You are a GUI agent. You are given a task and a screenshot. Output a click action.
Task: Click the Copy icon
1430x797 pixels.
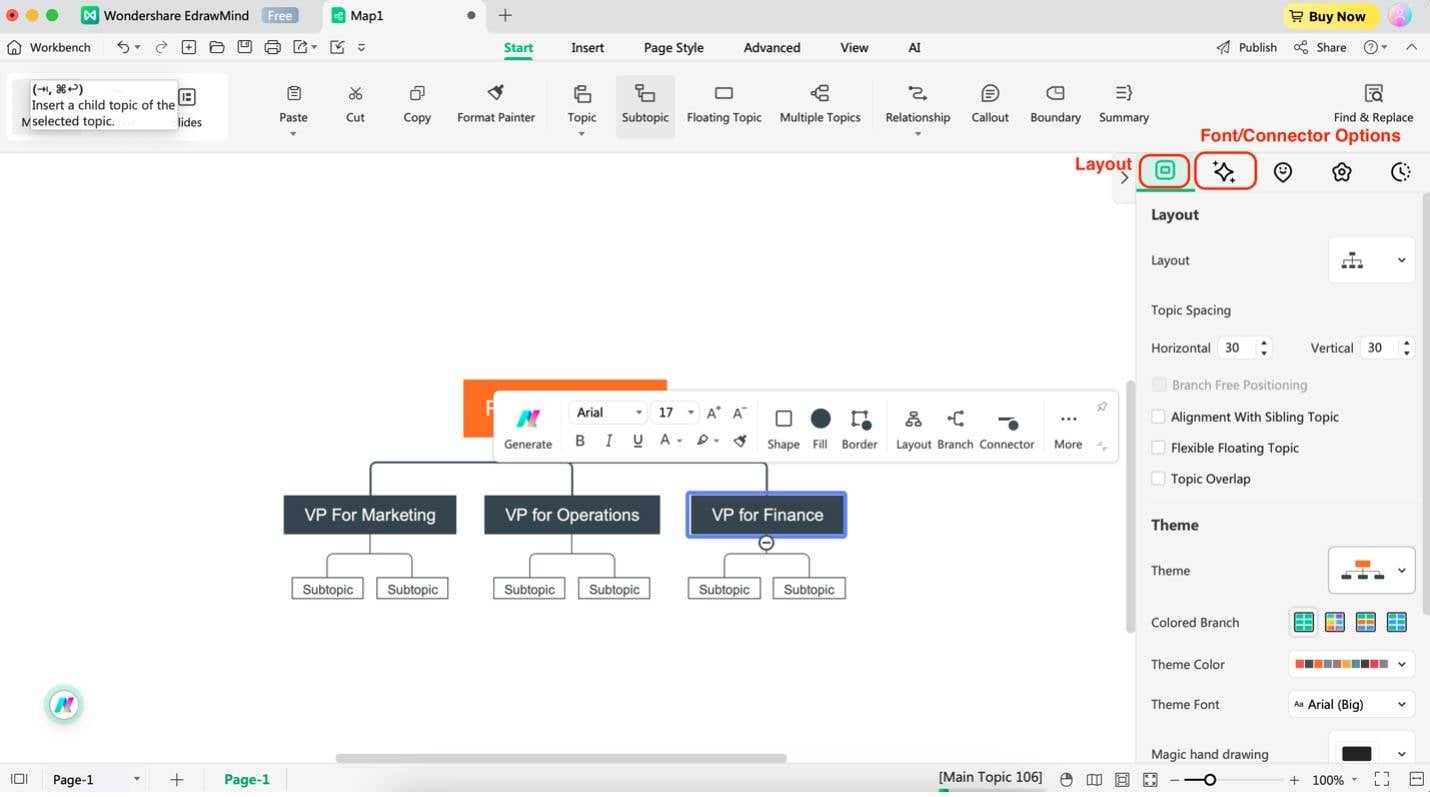click(x=417, y=94)
